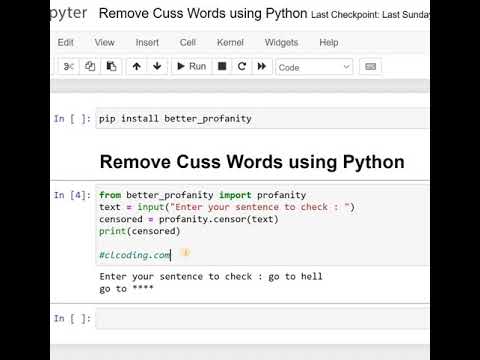This screenshot has width=480, height=360.
Task: Move selected cell up with arrow icon
Action: click(x=137, y=67)
